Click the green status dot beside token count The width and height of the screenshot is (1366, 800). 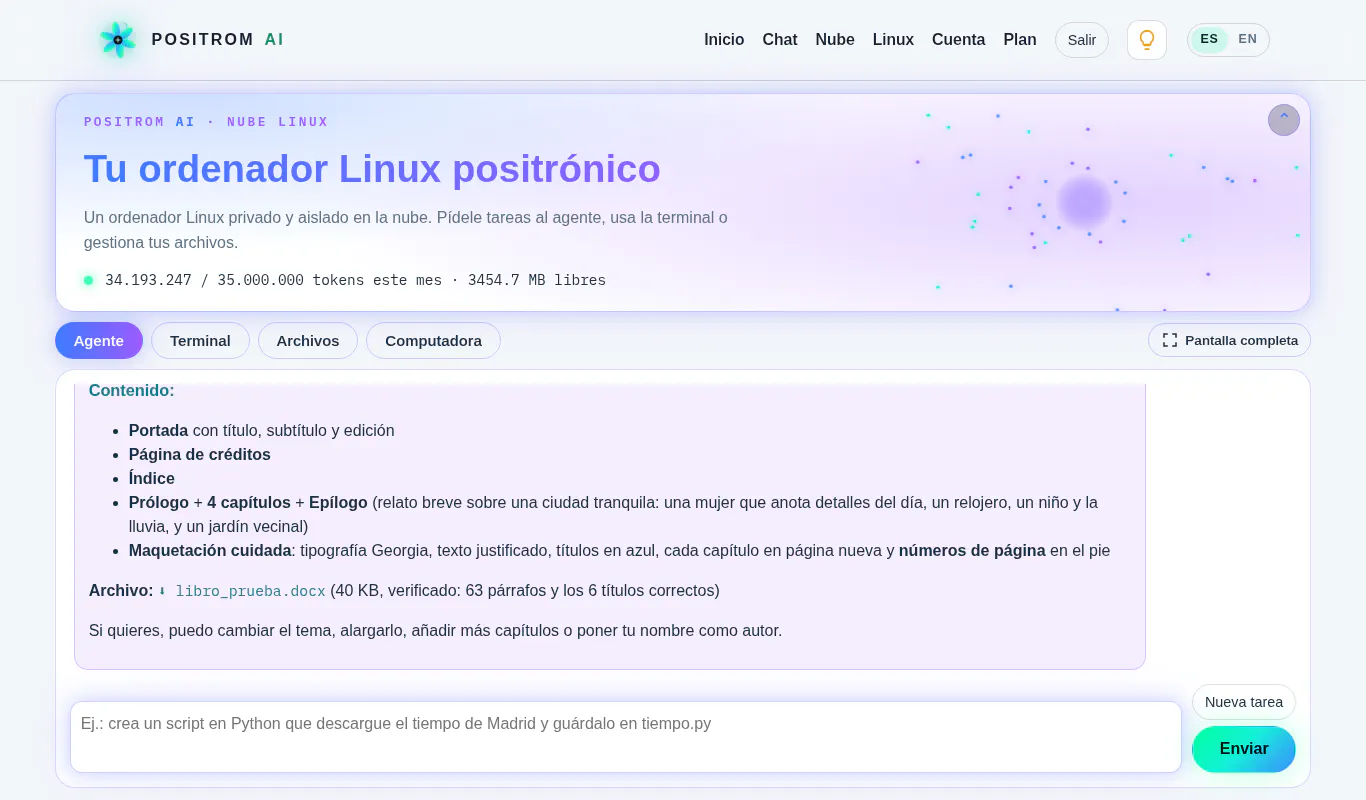88,280
